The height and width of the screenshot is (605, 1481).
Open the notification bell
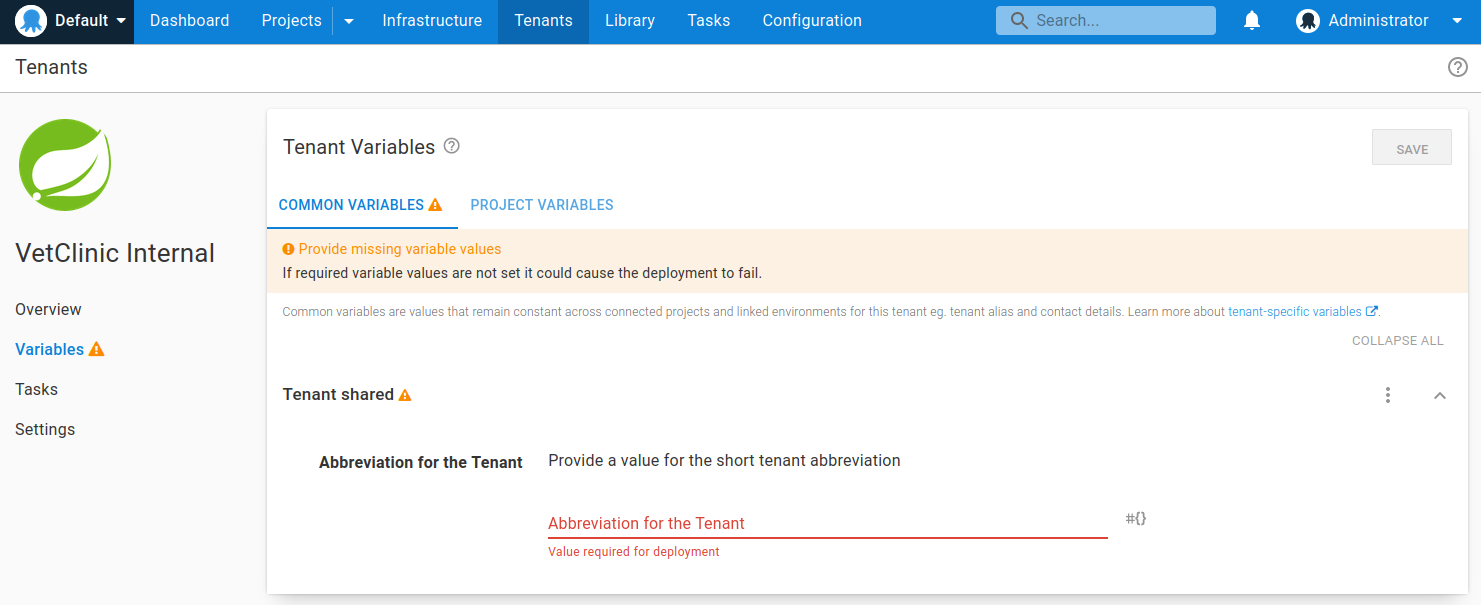pos(1251,19)
